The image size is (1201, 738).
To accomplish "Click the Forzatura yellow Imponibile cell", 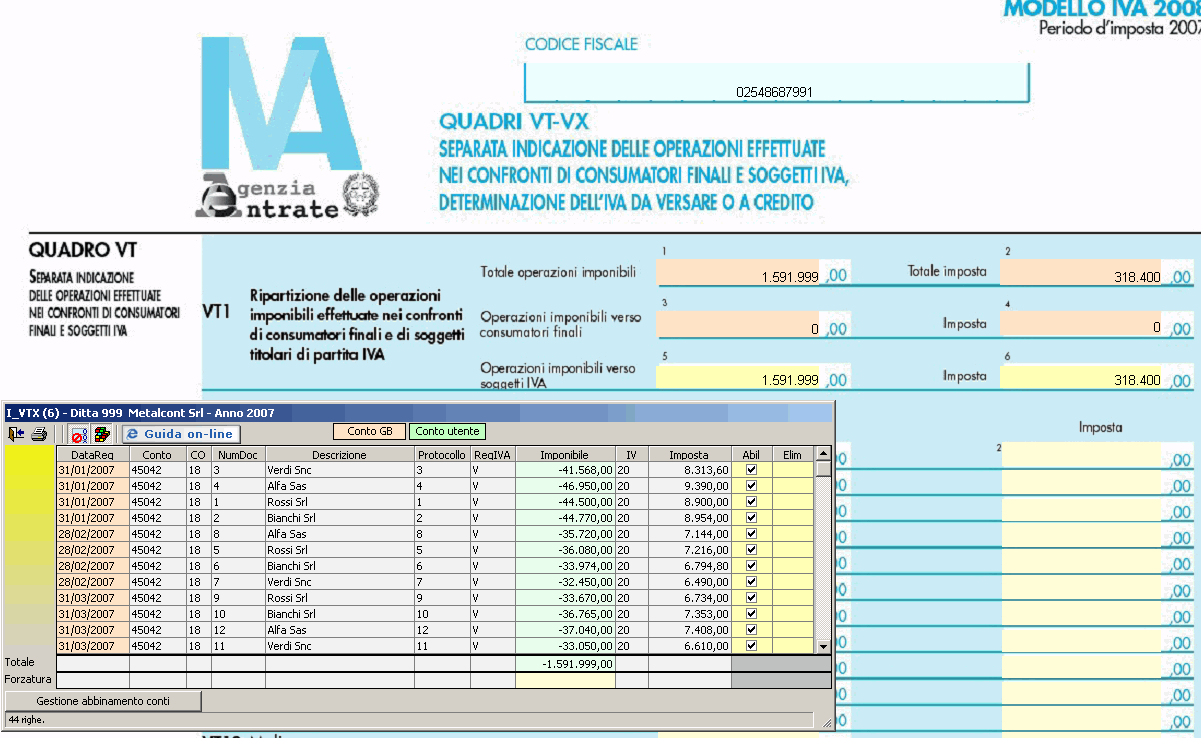I will [x=566, y=680].
